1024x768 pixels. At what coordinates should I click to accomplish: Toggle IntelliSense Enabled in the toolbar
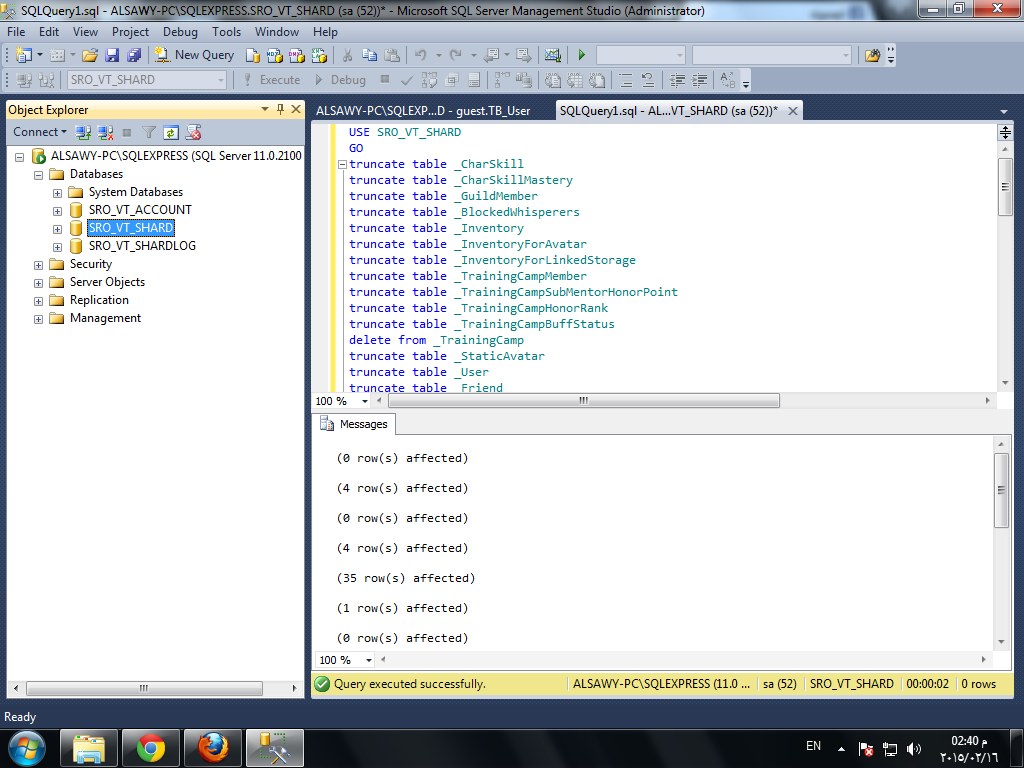[473, 80]
